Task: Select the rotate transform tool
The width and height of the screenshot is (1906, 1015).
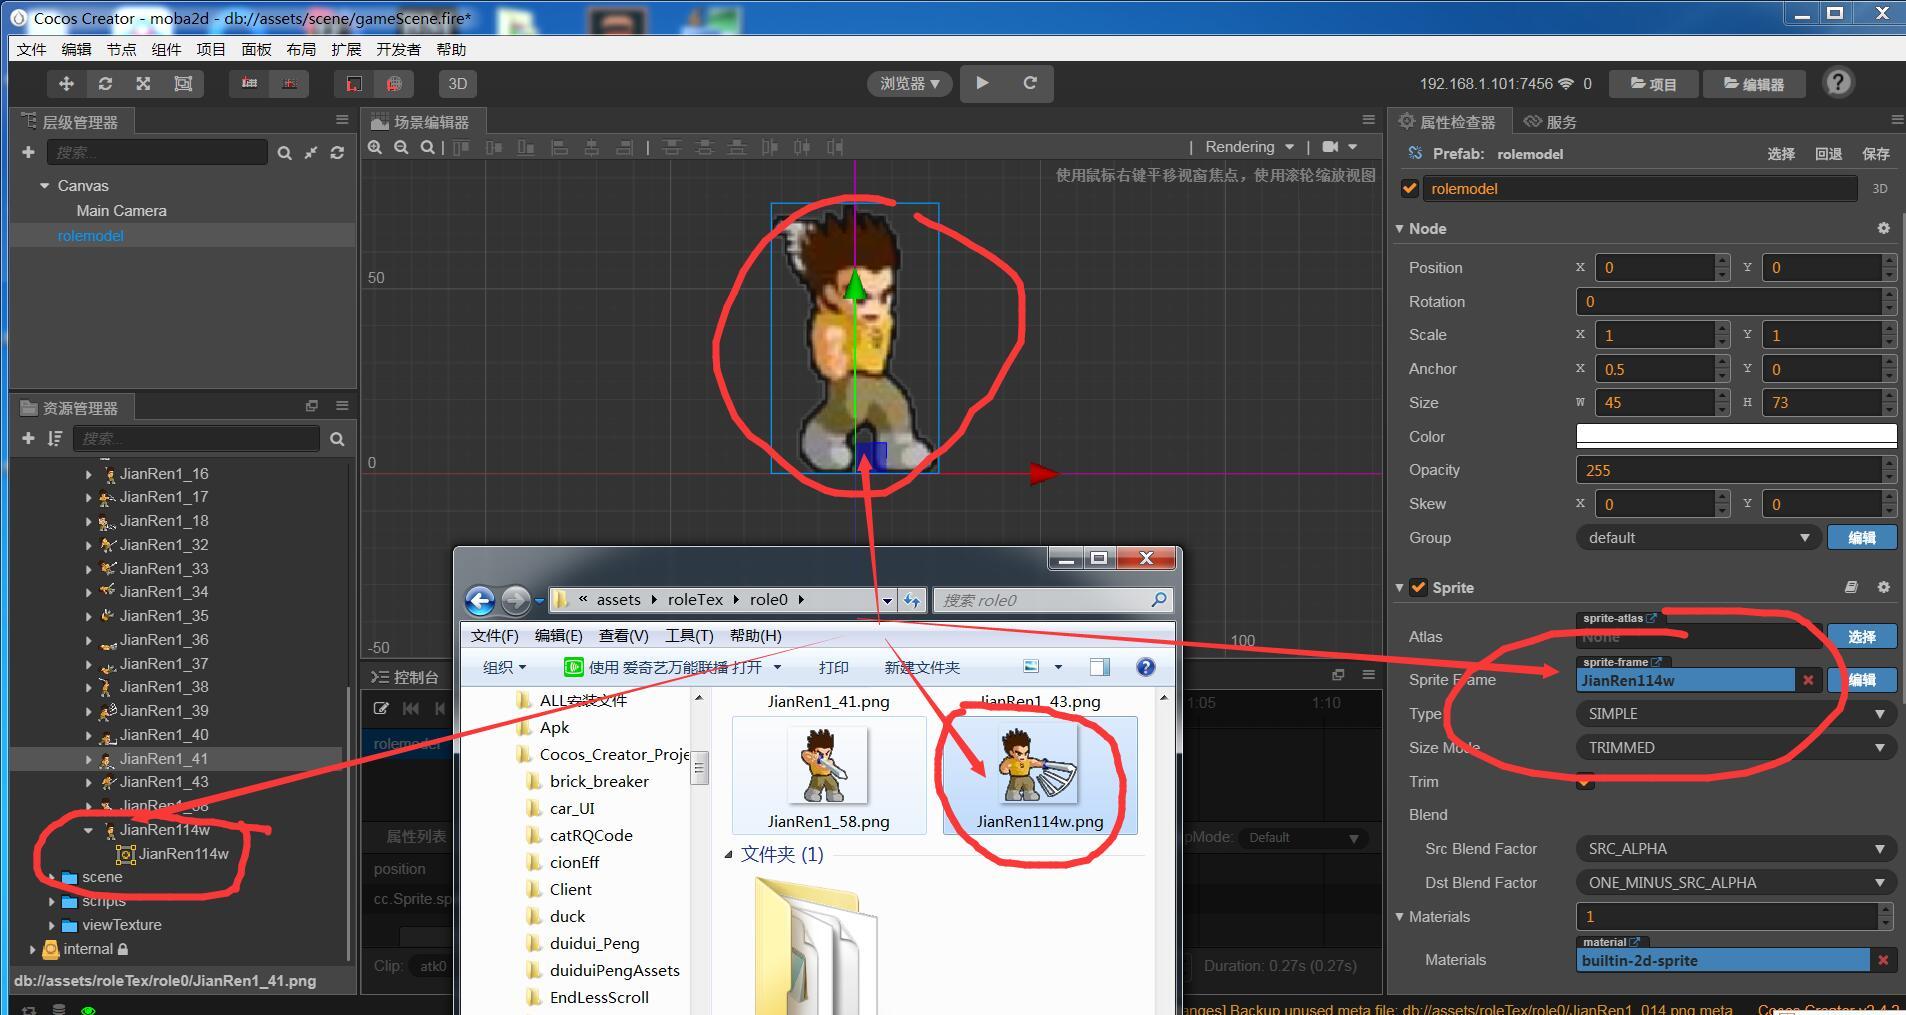Action: (x=105, y=84)
